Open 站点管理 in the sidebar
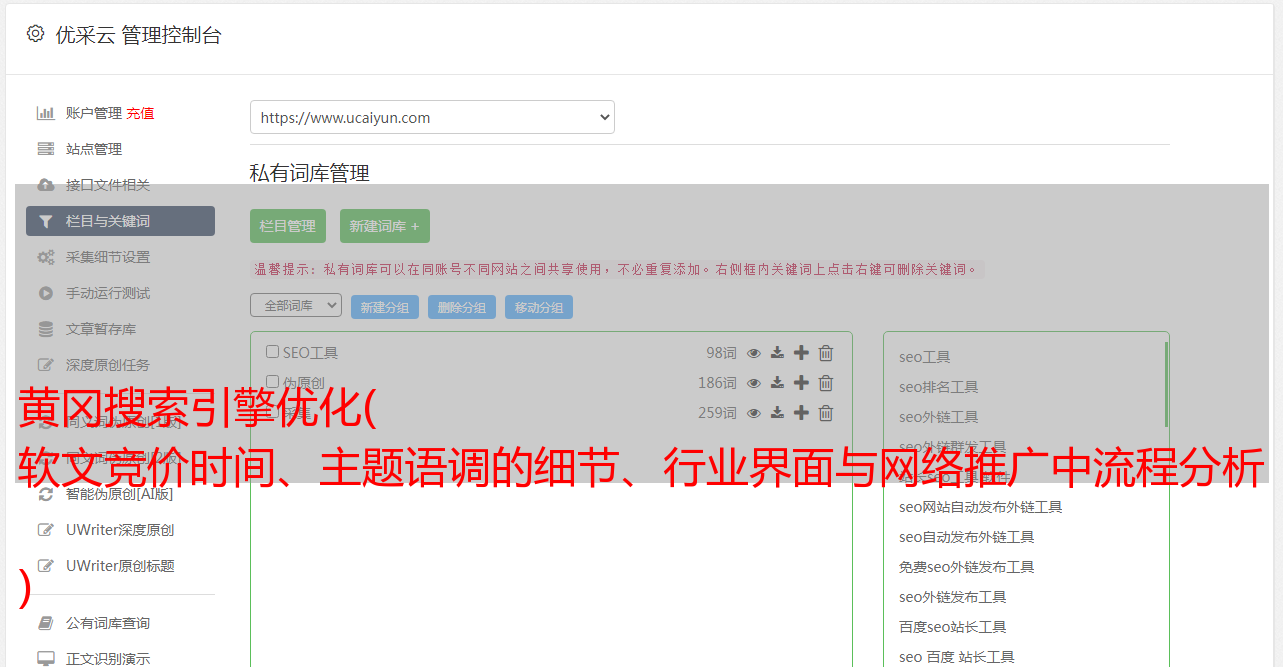 [x=94, y=149]
